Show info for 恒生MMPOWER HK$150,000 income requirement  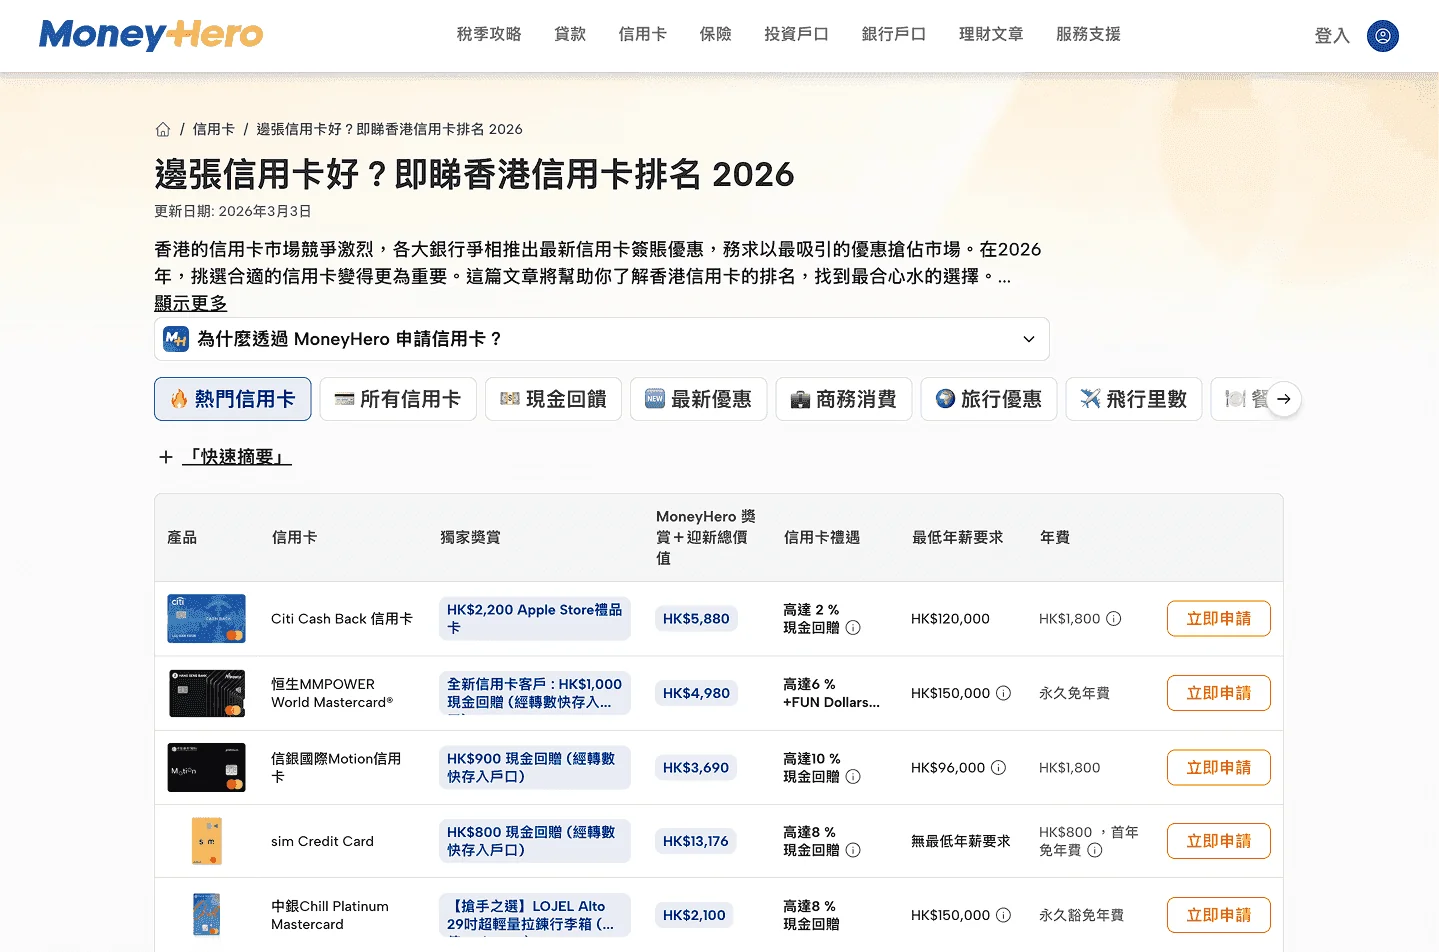1004,693
